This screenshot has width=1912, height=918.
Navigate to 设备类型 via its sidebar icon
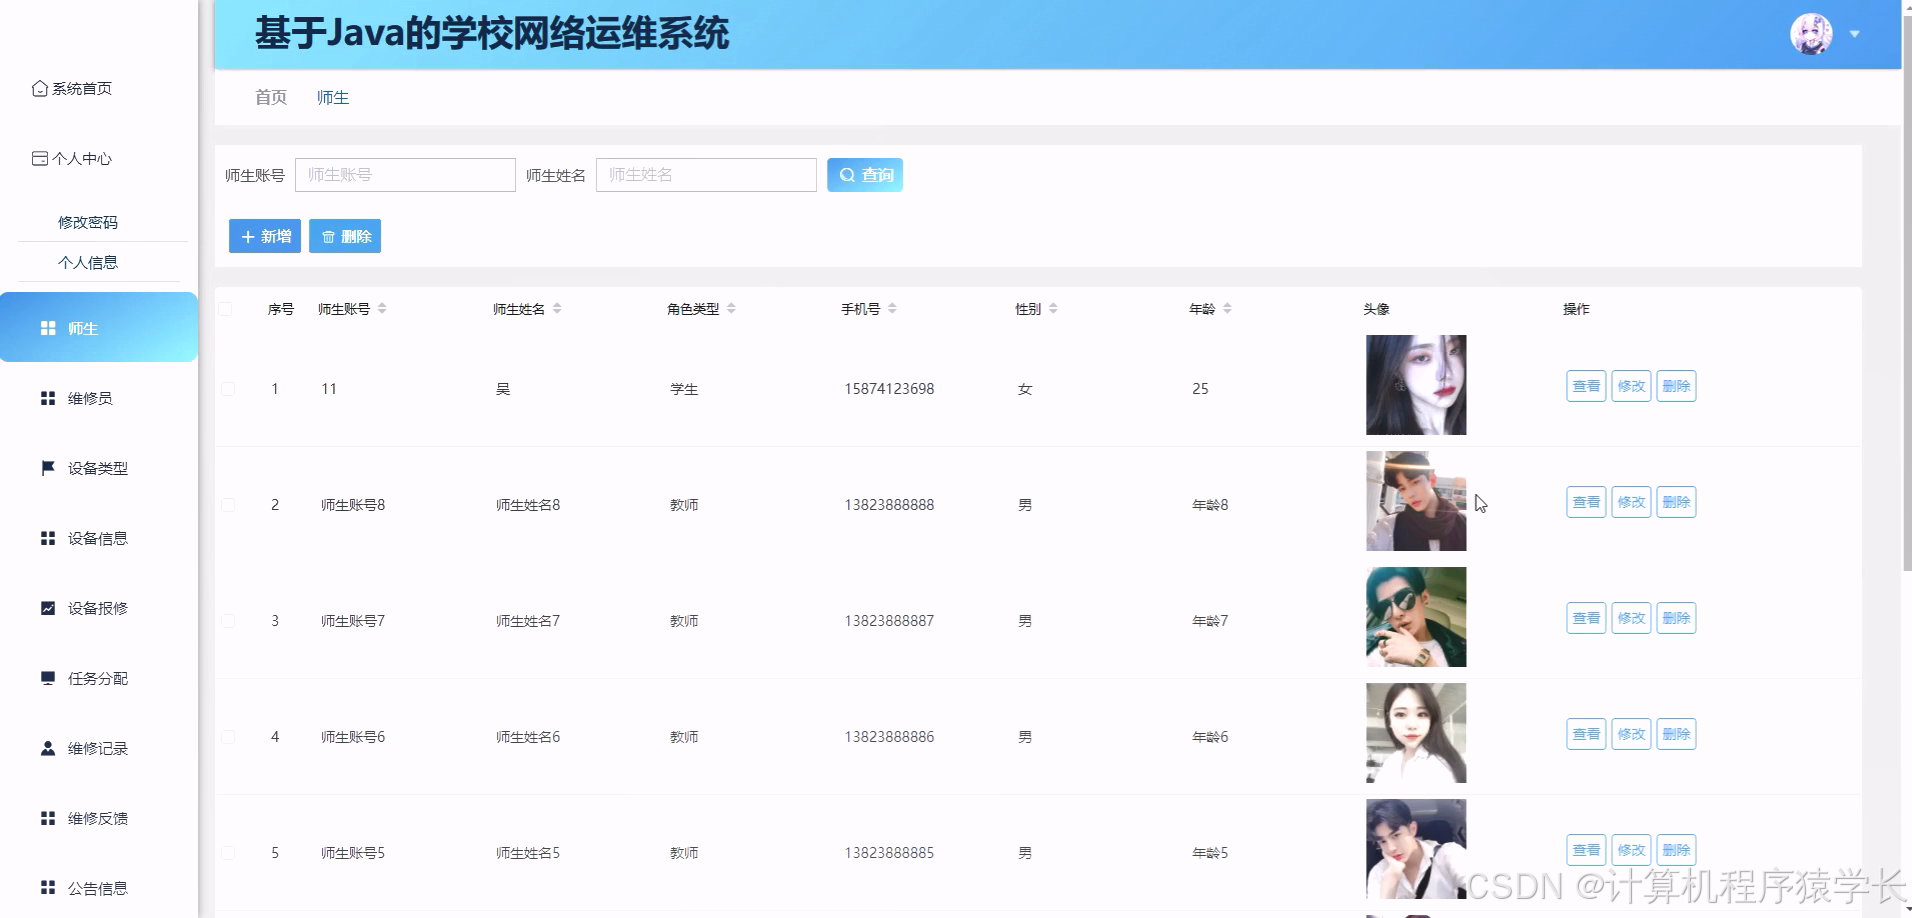[x=97, y=467]
